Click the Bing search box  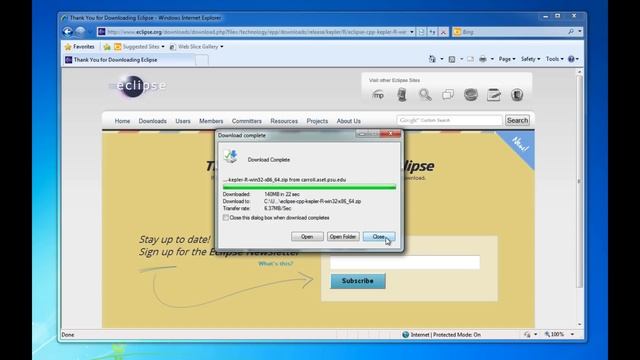click(513, 32)
